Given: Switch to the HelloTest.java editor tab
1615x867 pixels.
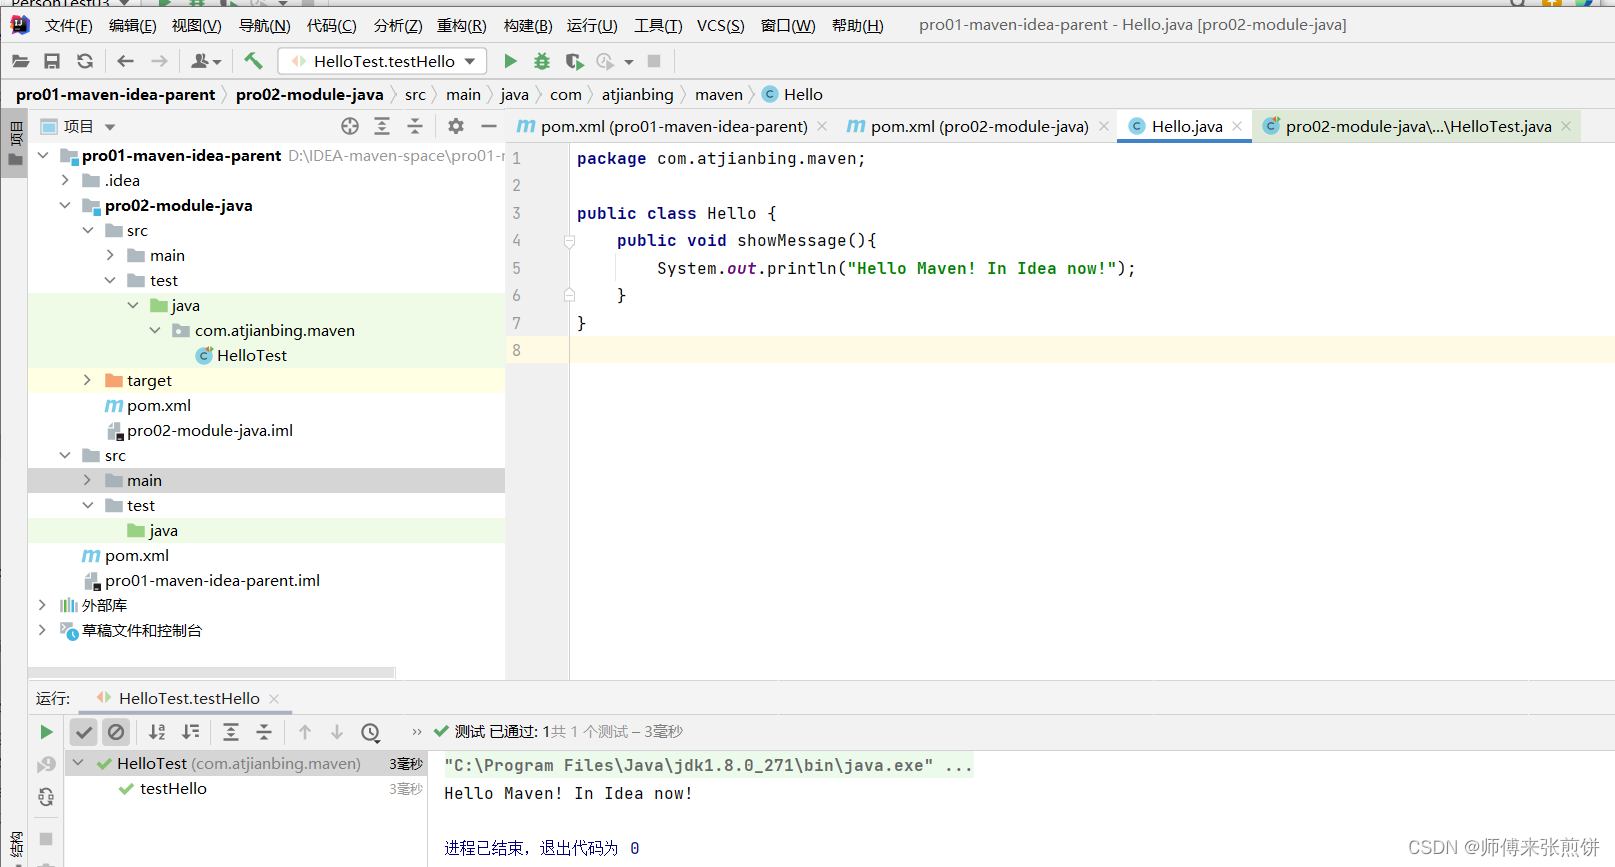Looking at the screenshot, I should [x=1417, y=126].
